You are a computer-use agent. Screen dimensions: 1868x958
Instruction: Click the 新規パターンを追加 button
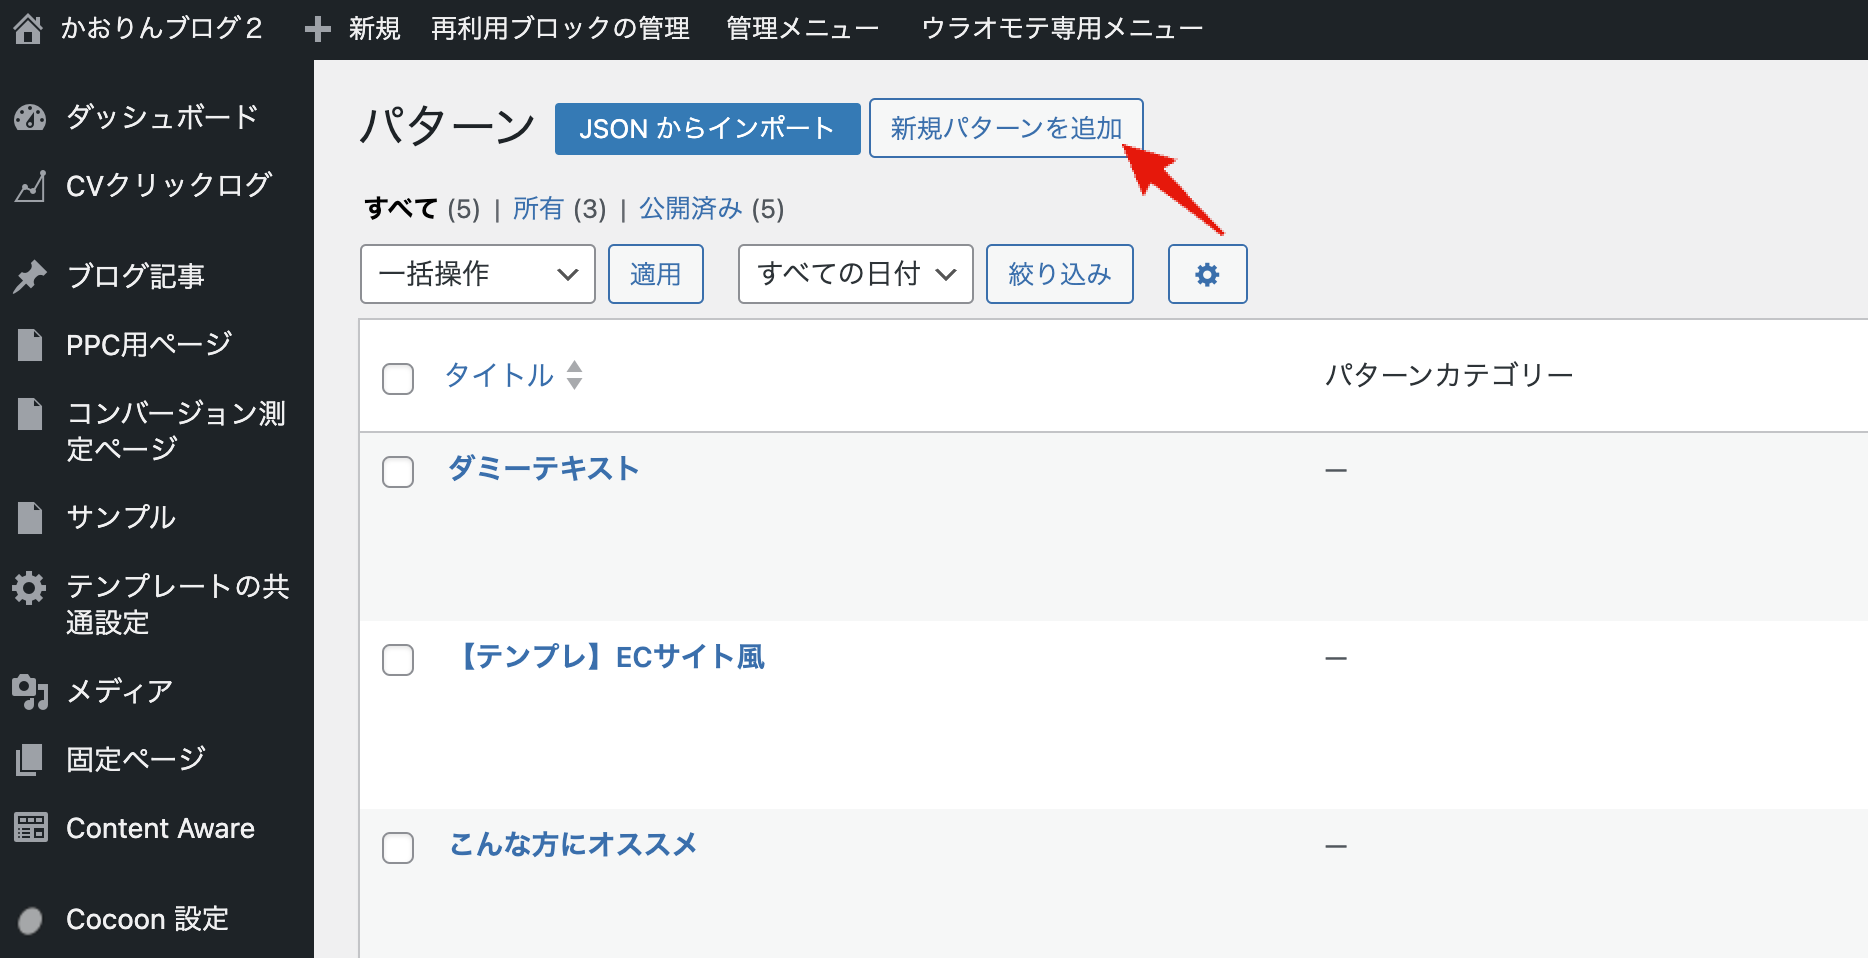pyautogui.click(x=1006, y=128)
